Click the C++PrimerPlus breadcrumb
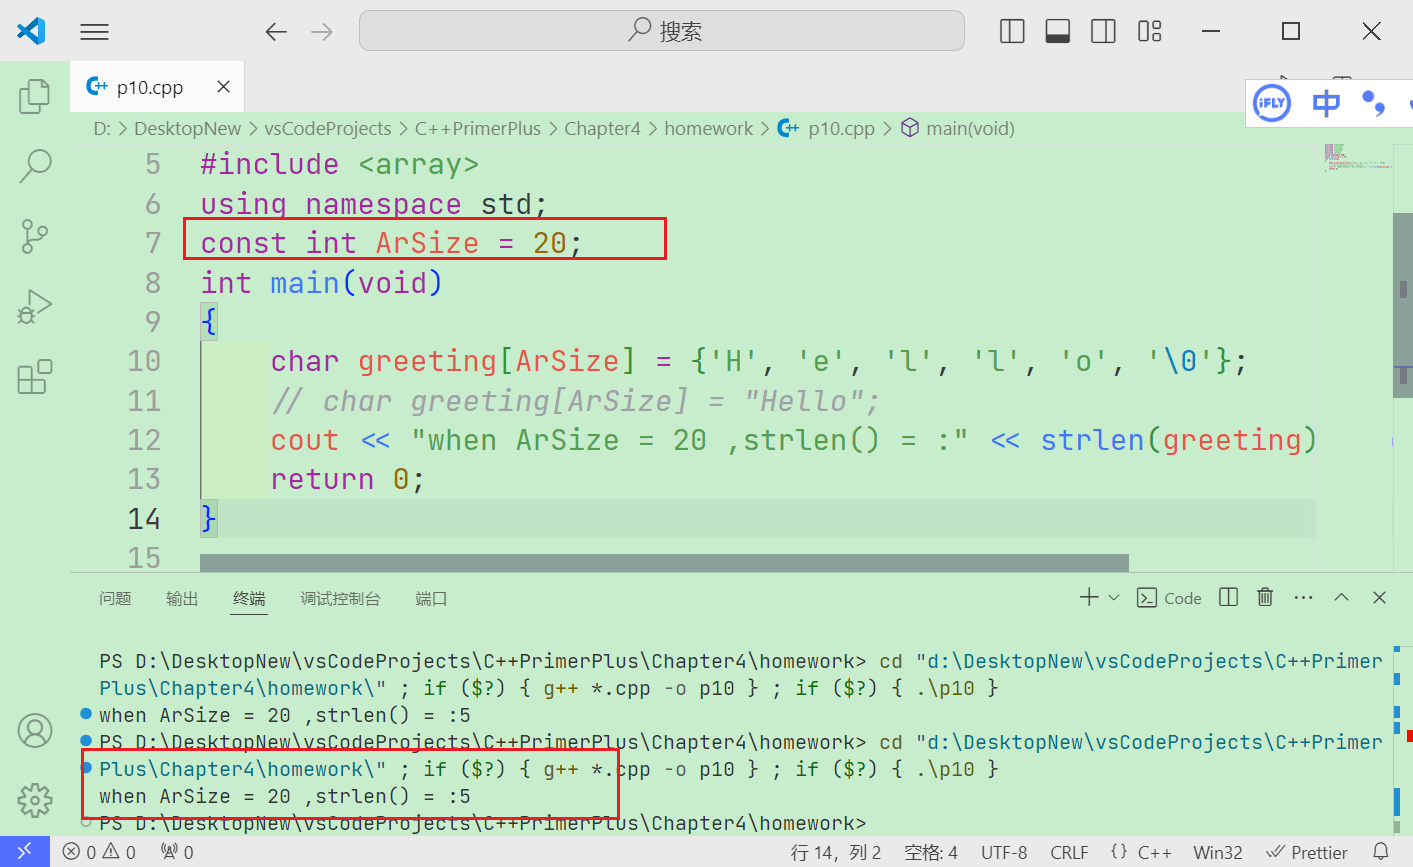This screenshot has width=1413, height=867. 478,129
